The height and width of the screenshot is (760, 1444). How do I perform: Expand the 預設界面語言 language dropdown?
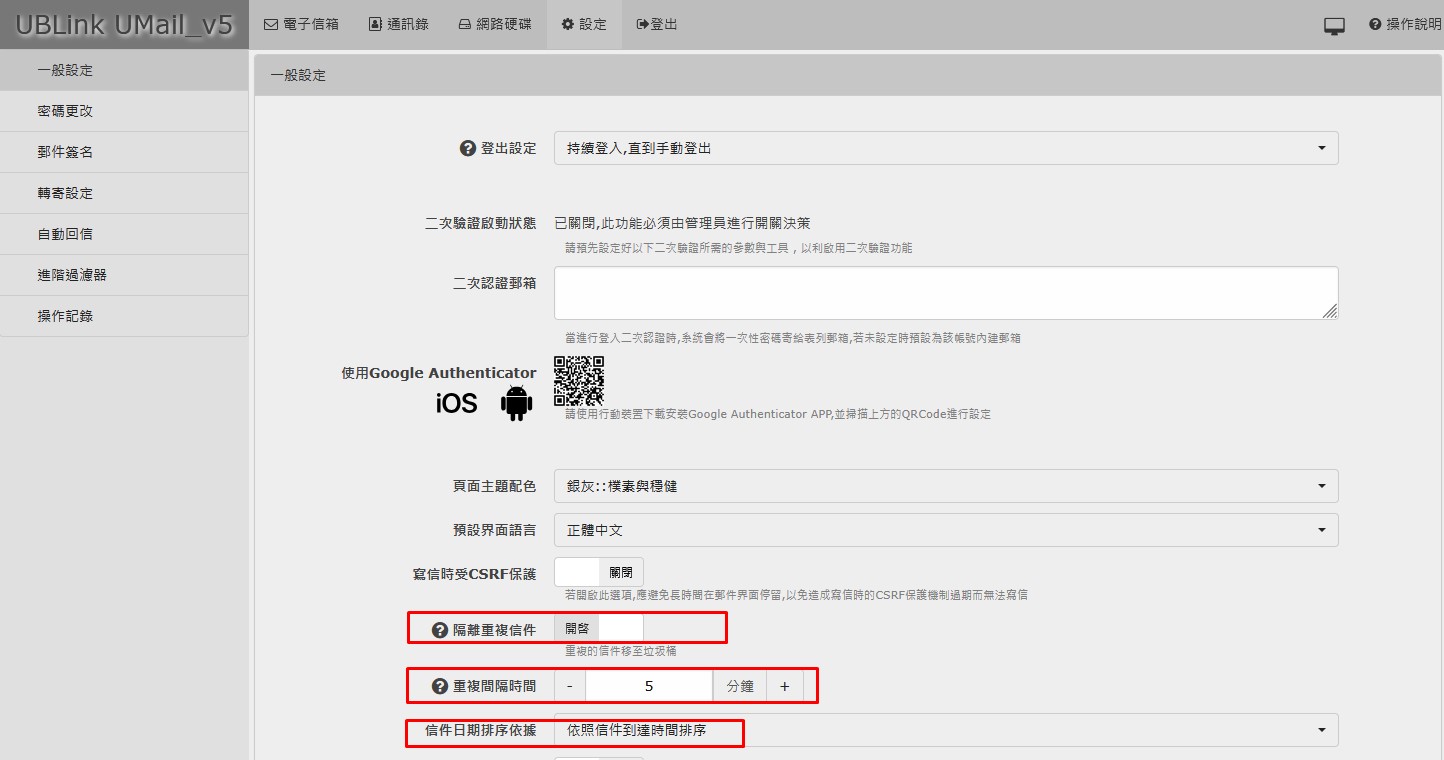[x=945, y=530]
